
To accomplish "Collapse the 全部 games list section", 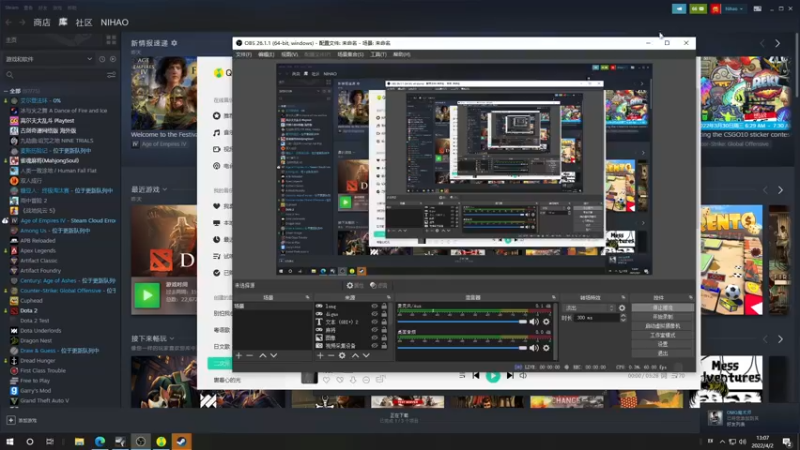I will click(6, 91).
